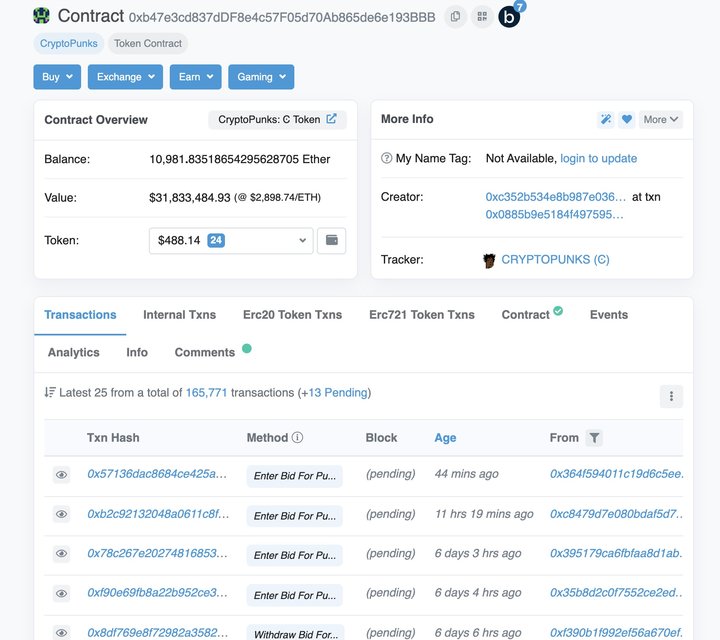Image resolution: width=720 pixels, height=640 pixels.
Task: Show the QR code for the address
Action: click(x=482, y=17)
